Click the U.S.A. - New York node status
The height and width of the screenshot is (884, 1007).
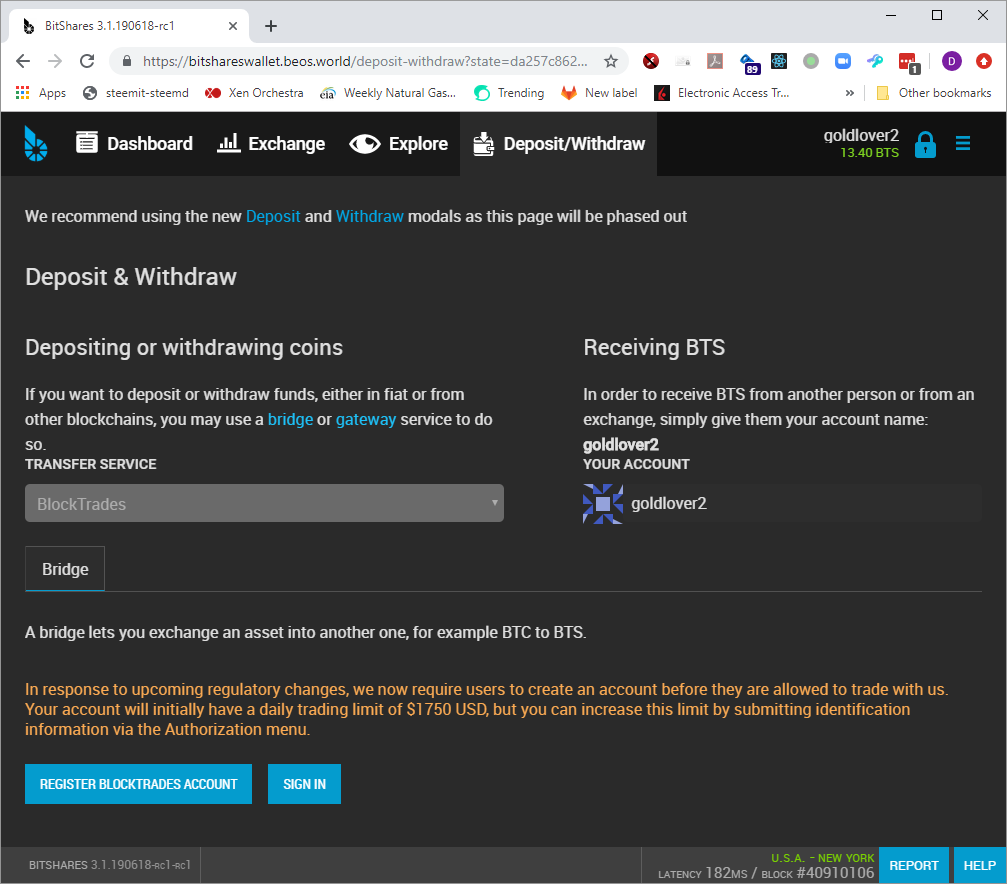tap(822, 858)
